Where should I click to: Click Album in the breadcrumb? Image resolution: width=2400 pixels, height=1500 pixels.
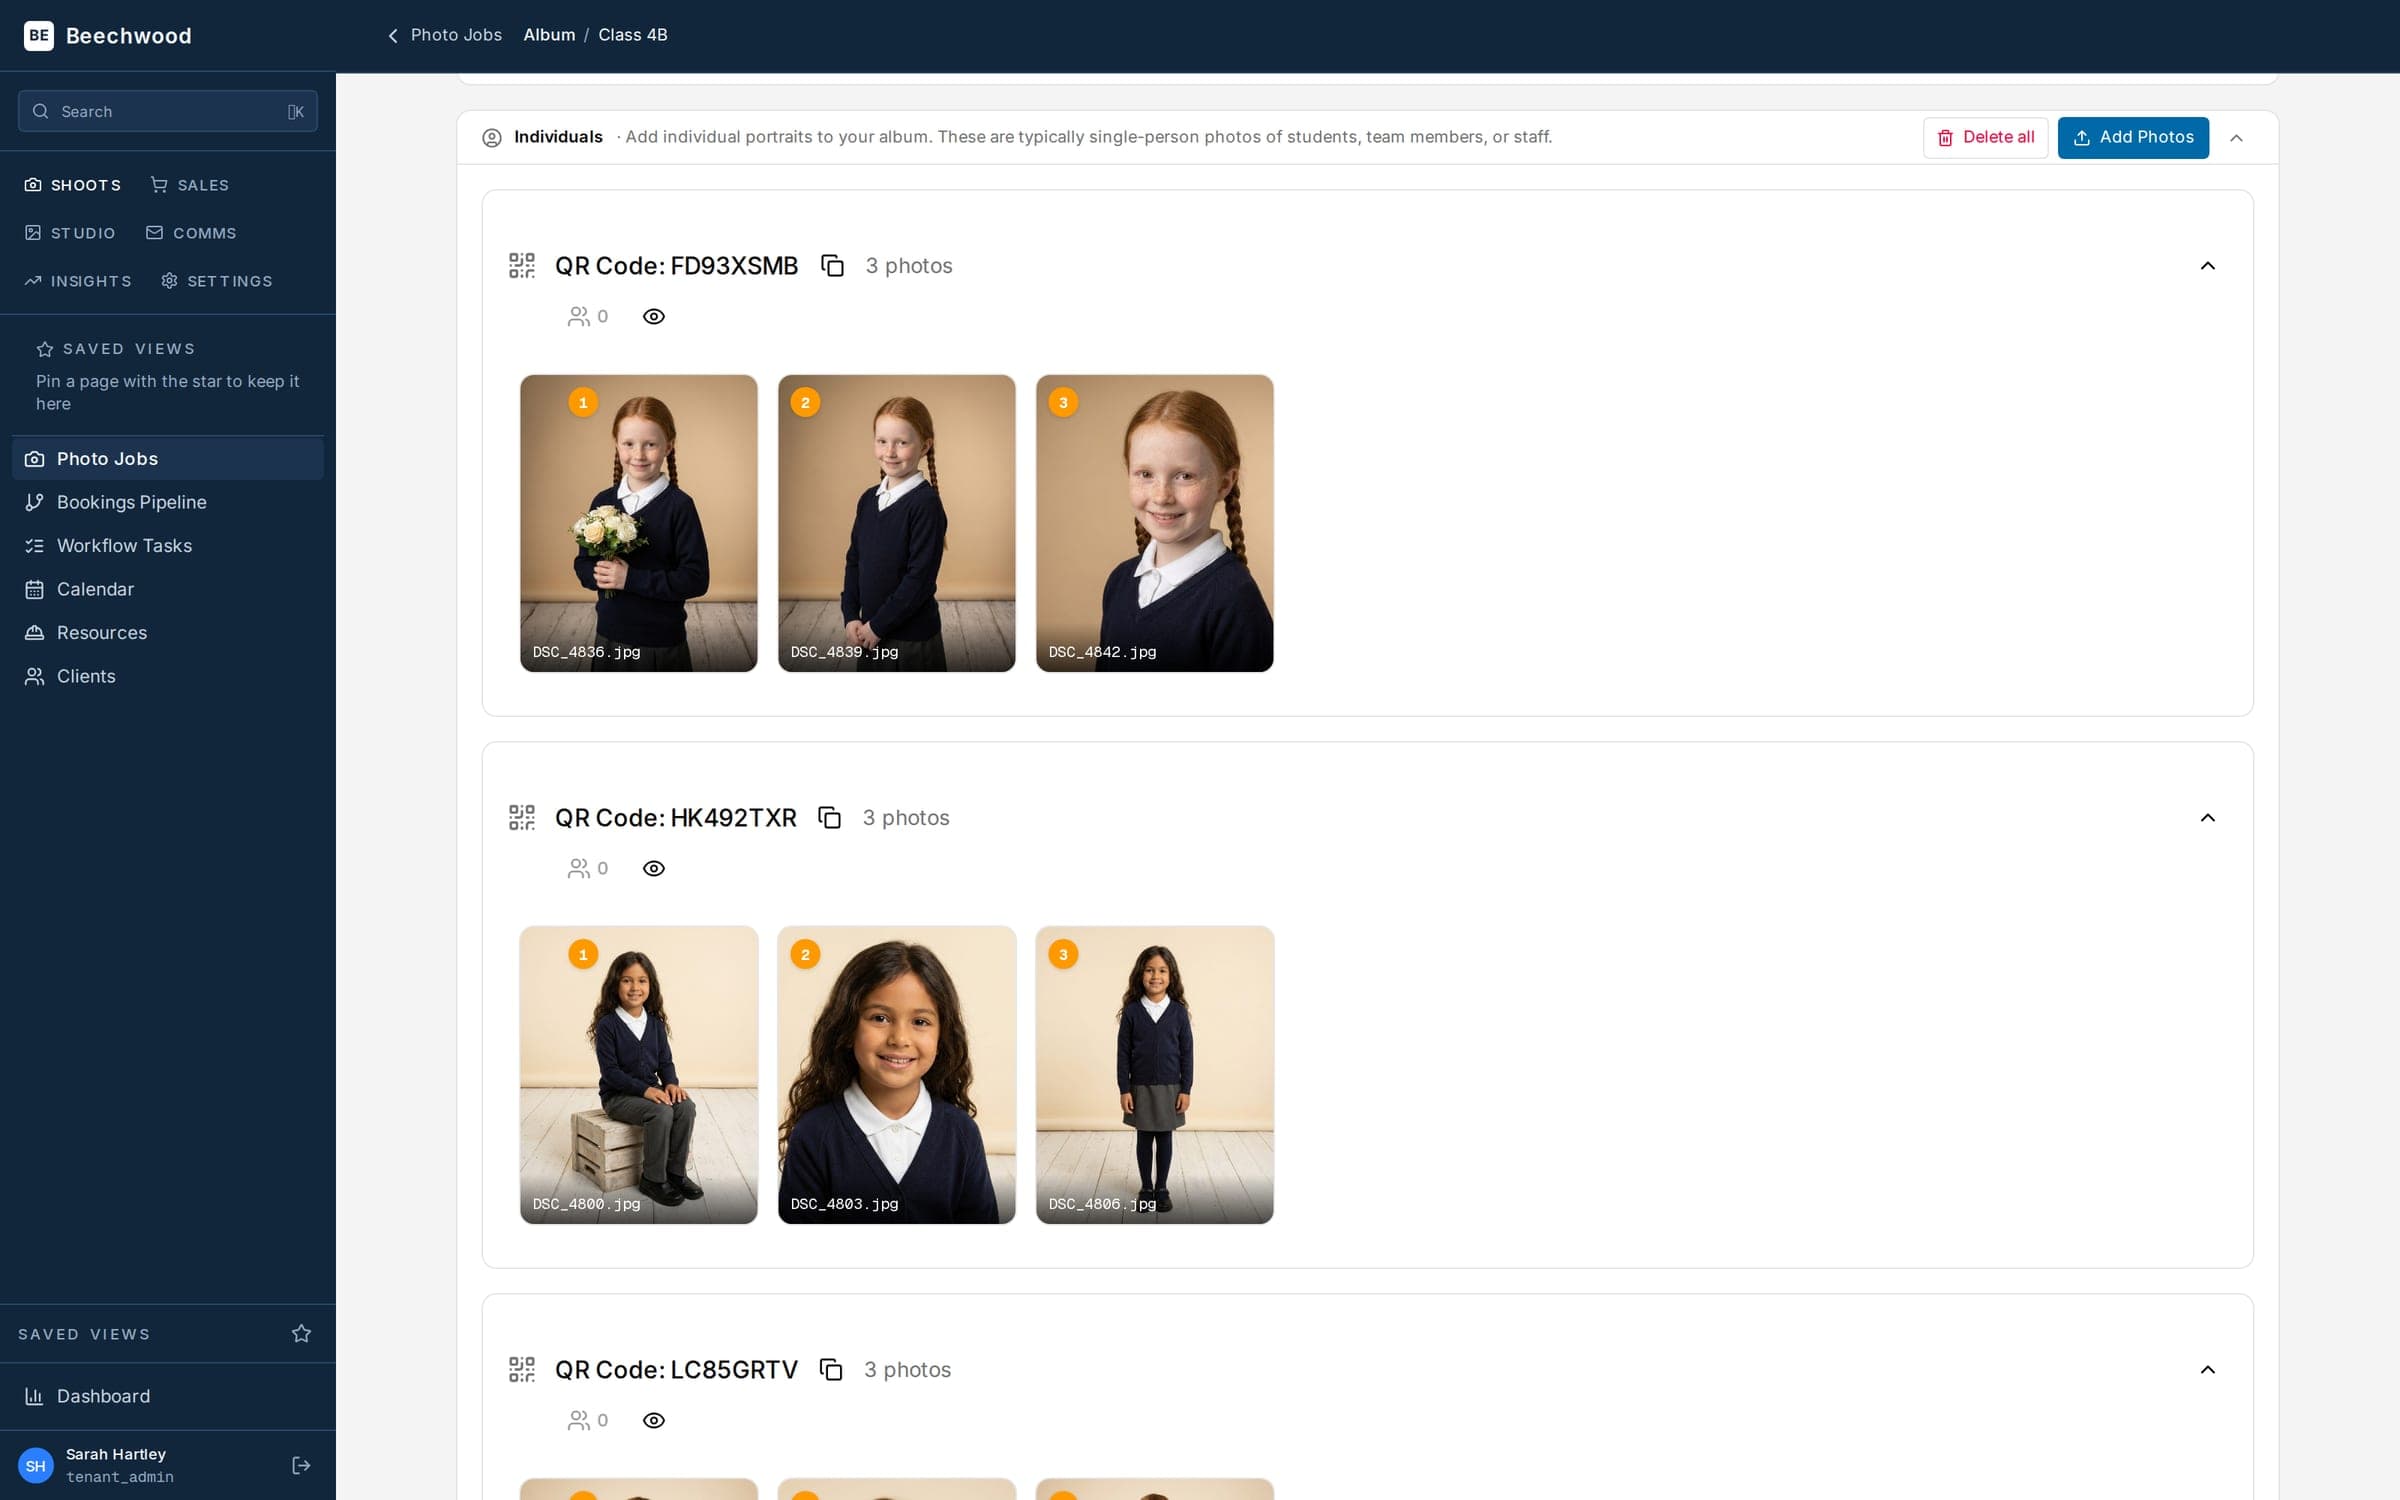(x=549, y=35)
